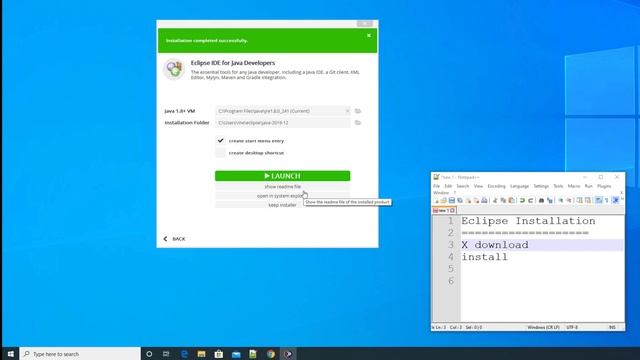Open Notepad++ Settings menu
This screenshot has width=640, height=360.
click(541, 186)
